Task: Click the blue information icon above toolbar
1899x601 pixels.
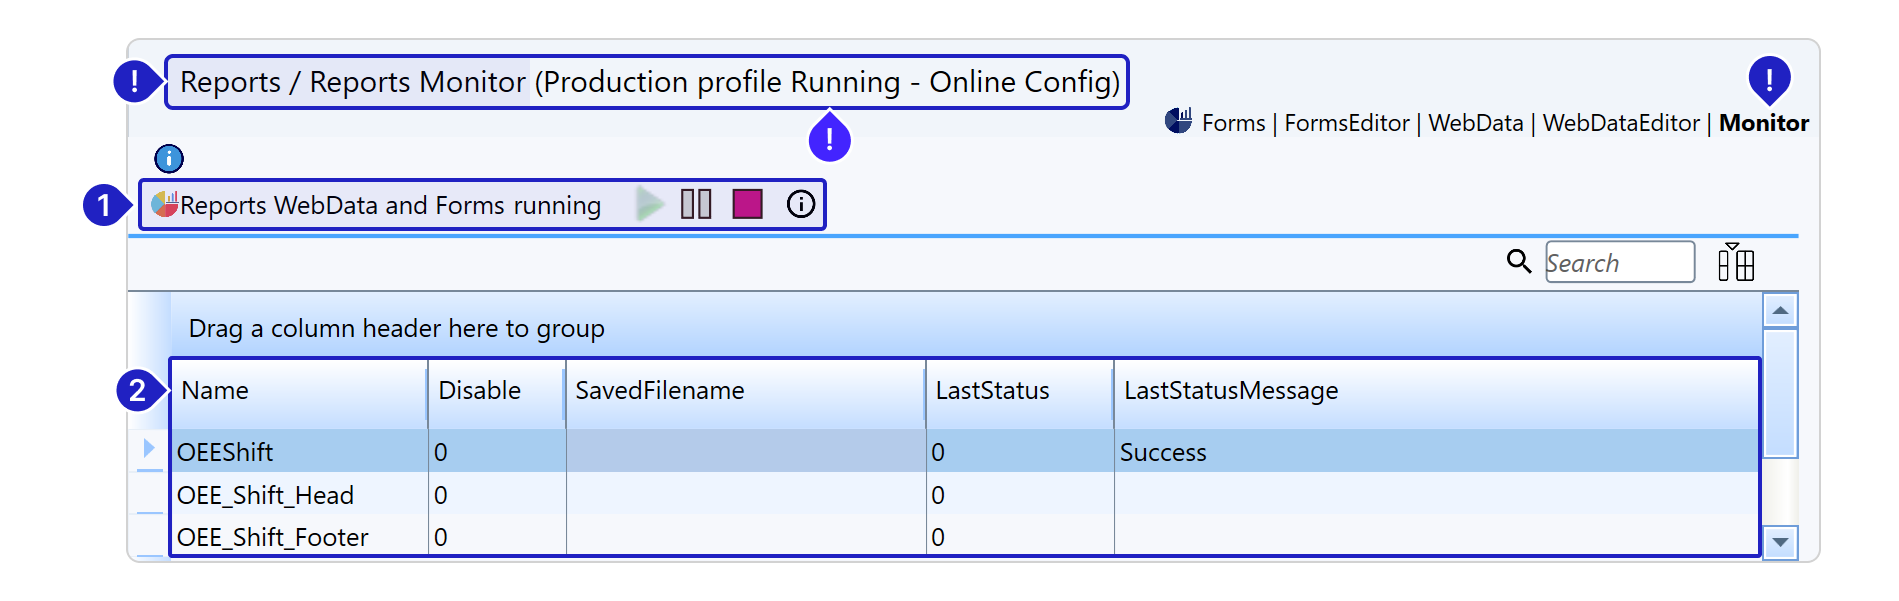Action: pos(169,158)
